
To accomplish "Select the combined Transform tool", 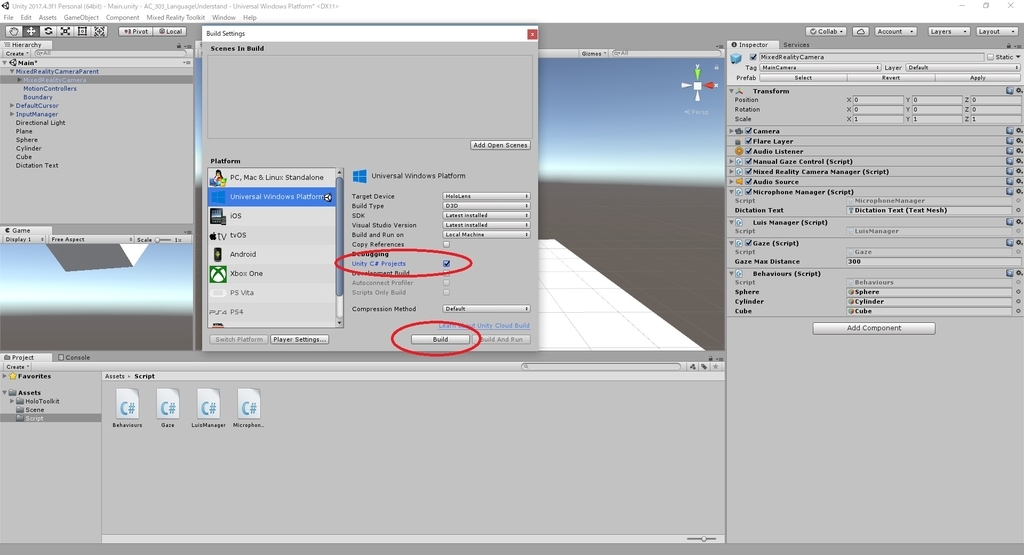I will coord(99,31).
